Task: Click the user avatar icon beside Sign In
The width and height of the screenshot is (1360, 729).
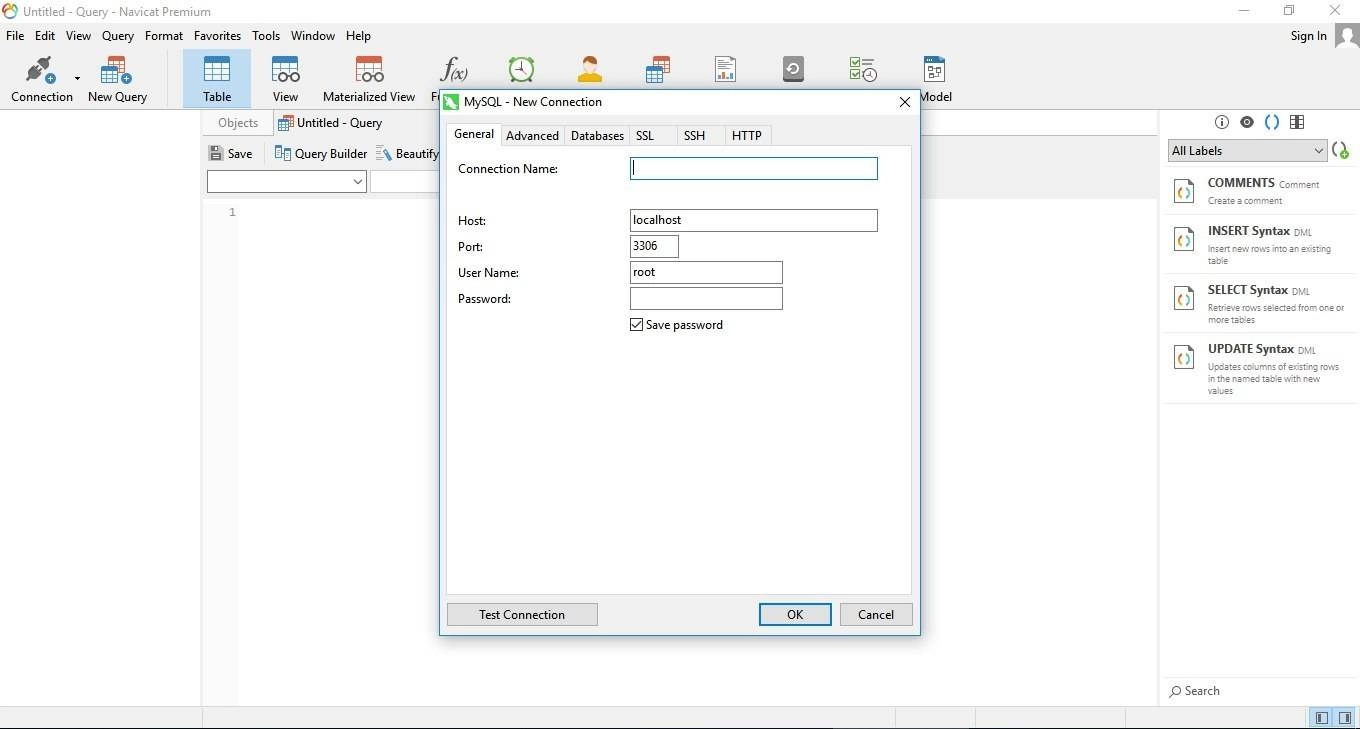Action: coord(1346,36)
